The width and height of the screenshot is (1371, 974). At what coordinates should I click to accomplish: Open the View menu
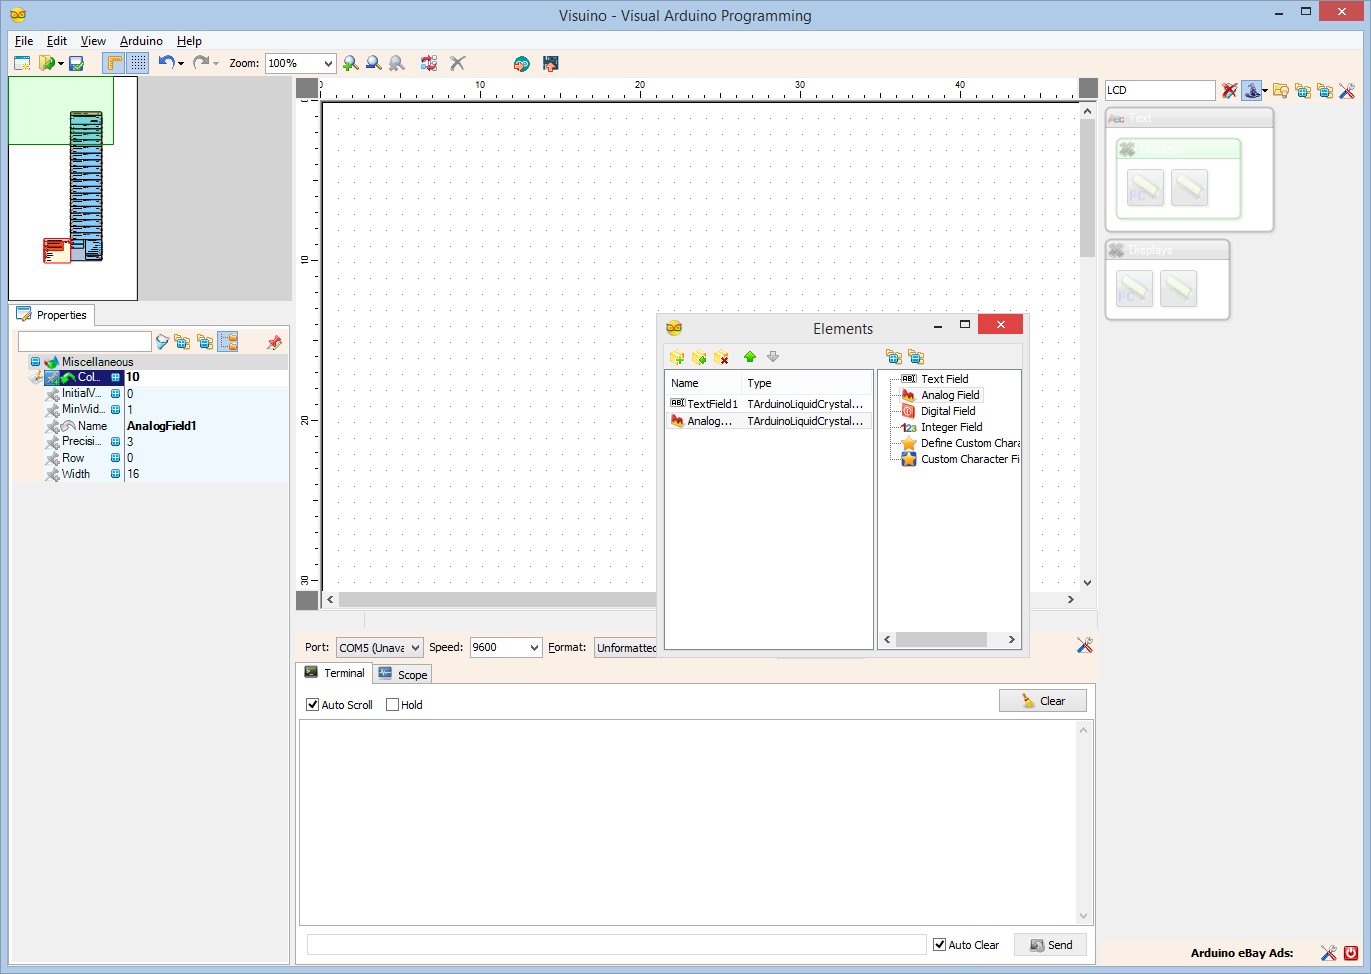coord(93,41)
